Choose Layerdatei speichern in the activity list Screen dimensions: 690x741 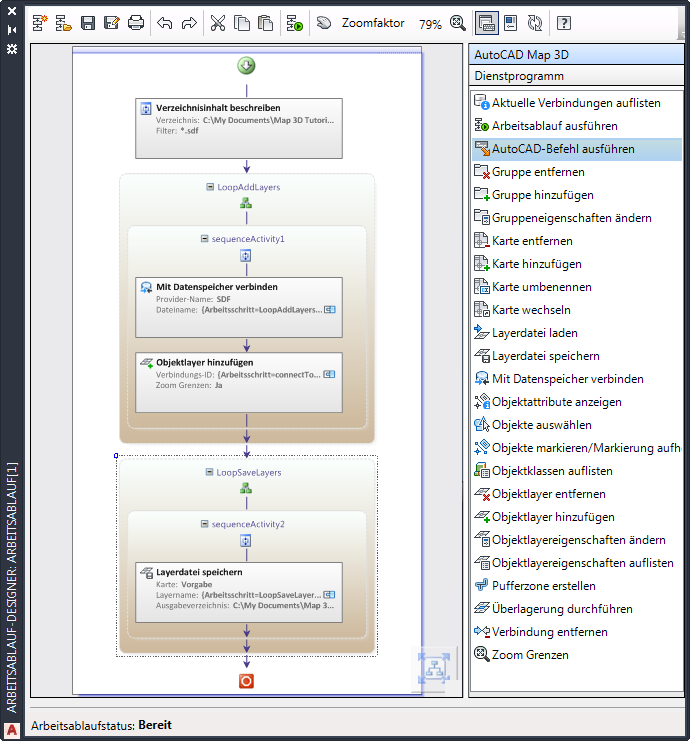tap(577, 356)
